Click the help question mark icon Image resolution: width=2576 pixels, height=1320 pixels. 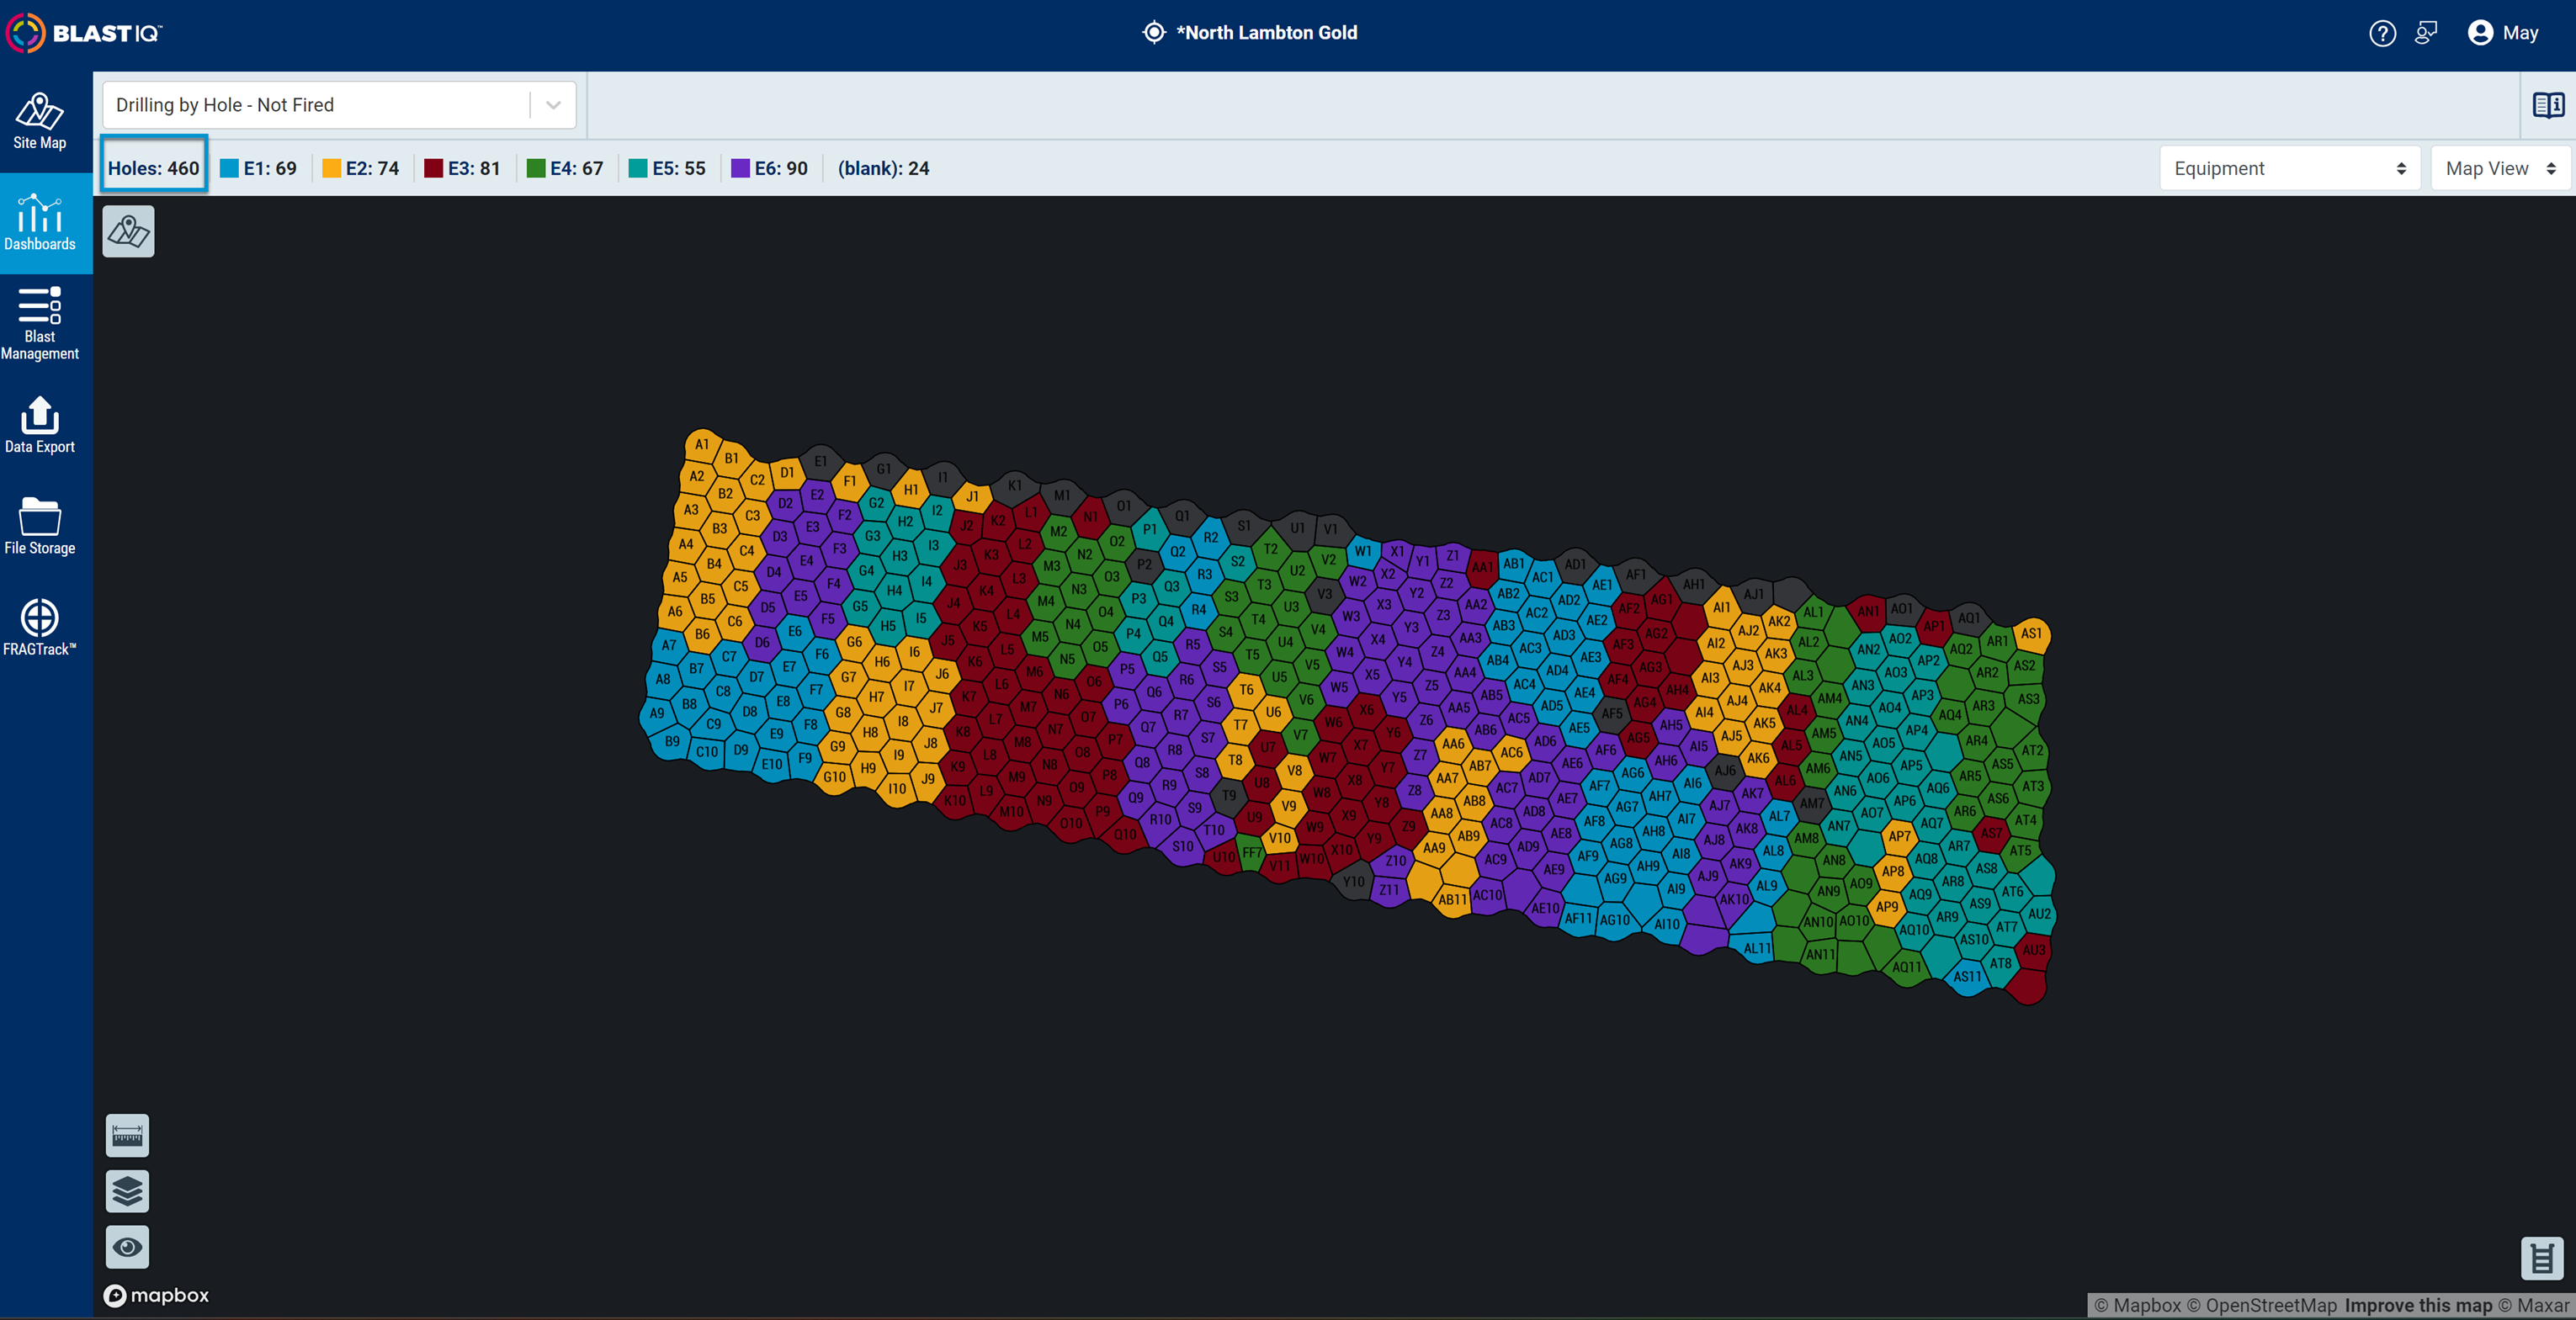(2382, 33)
